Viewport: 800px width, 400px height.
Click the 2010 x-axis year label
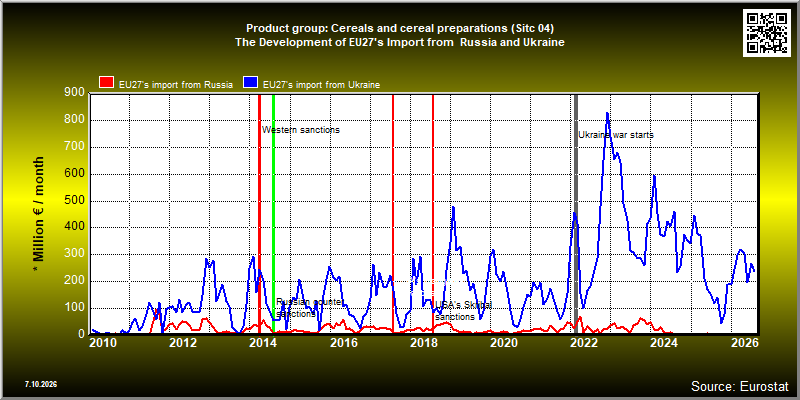[x=103, y=343]
